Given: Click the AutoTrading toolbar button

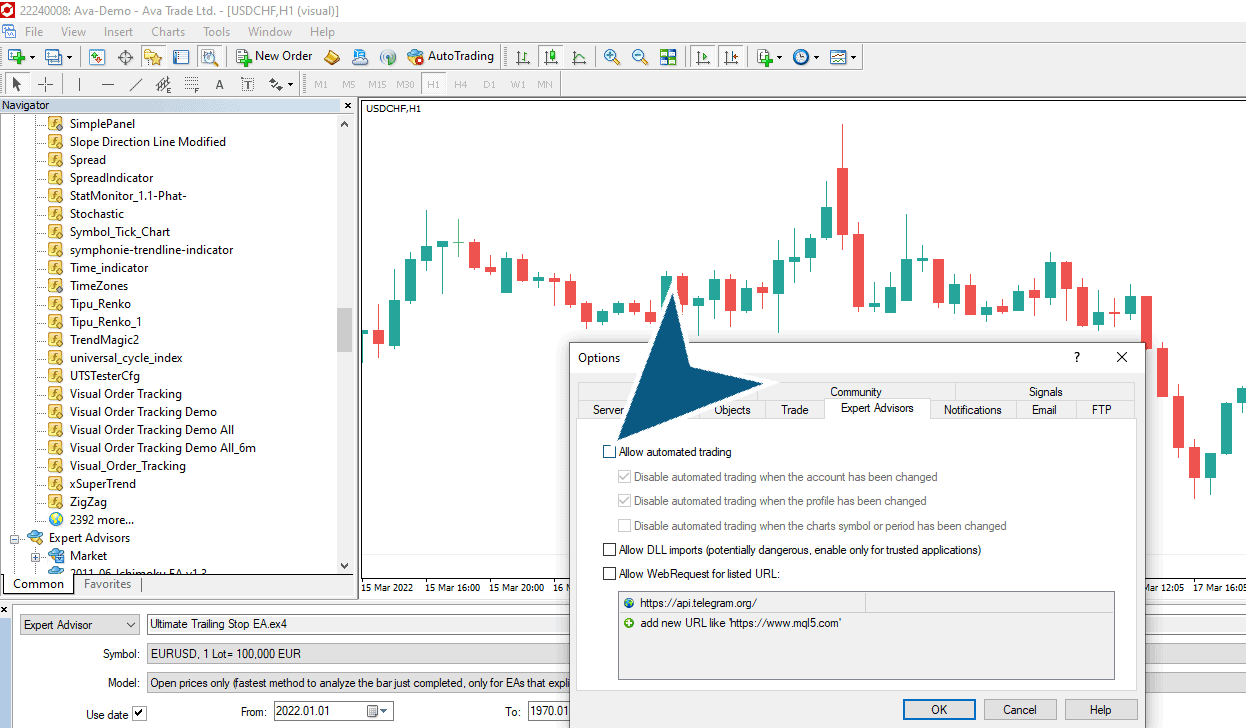Looking at the screenshot, I should click(x=451, y=57).
